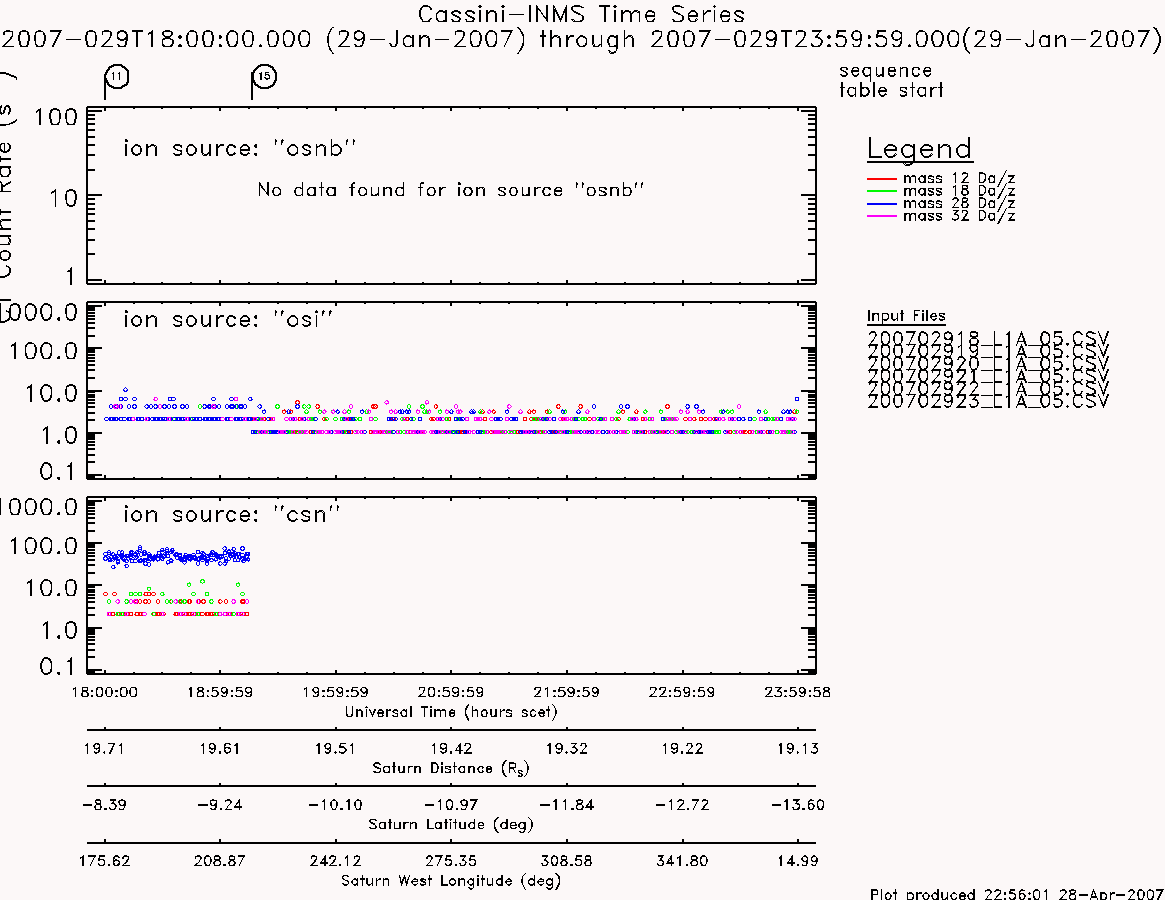Select the magenta mass 32 Da/z legend line
1165x900 pixels.
[882, 216]
